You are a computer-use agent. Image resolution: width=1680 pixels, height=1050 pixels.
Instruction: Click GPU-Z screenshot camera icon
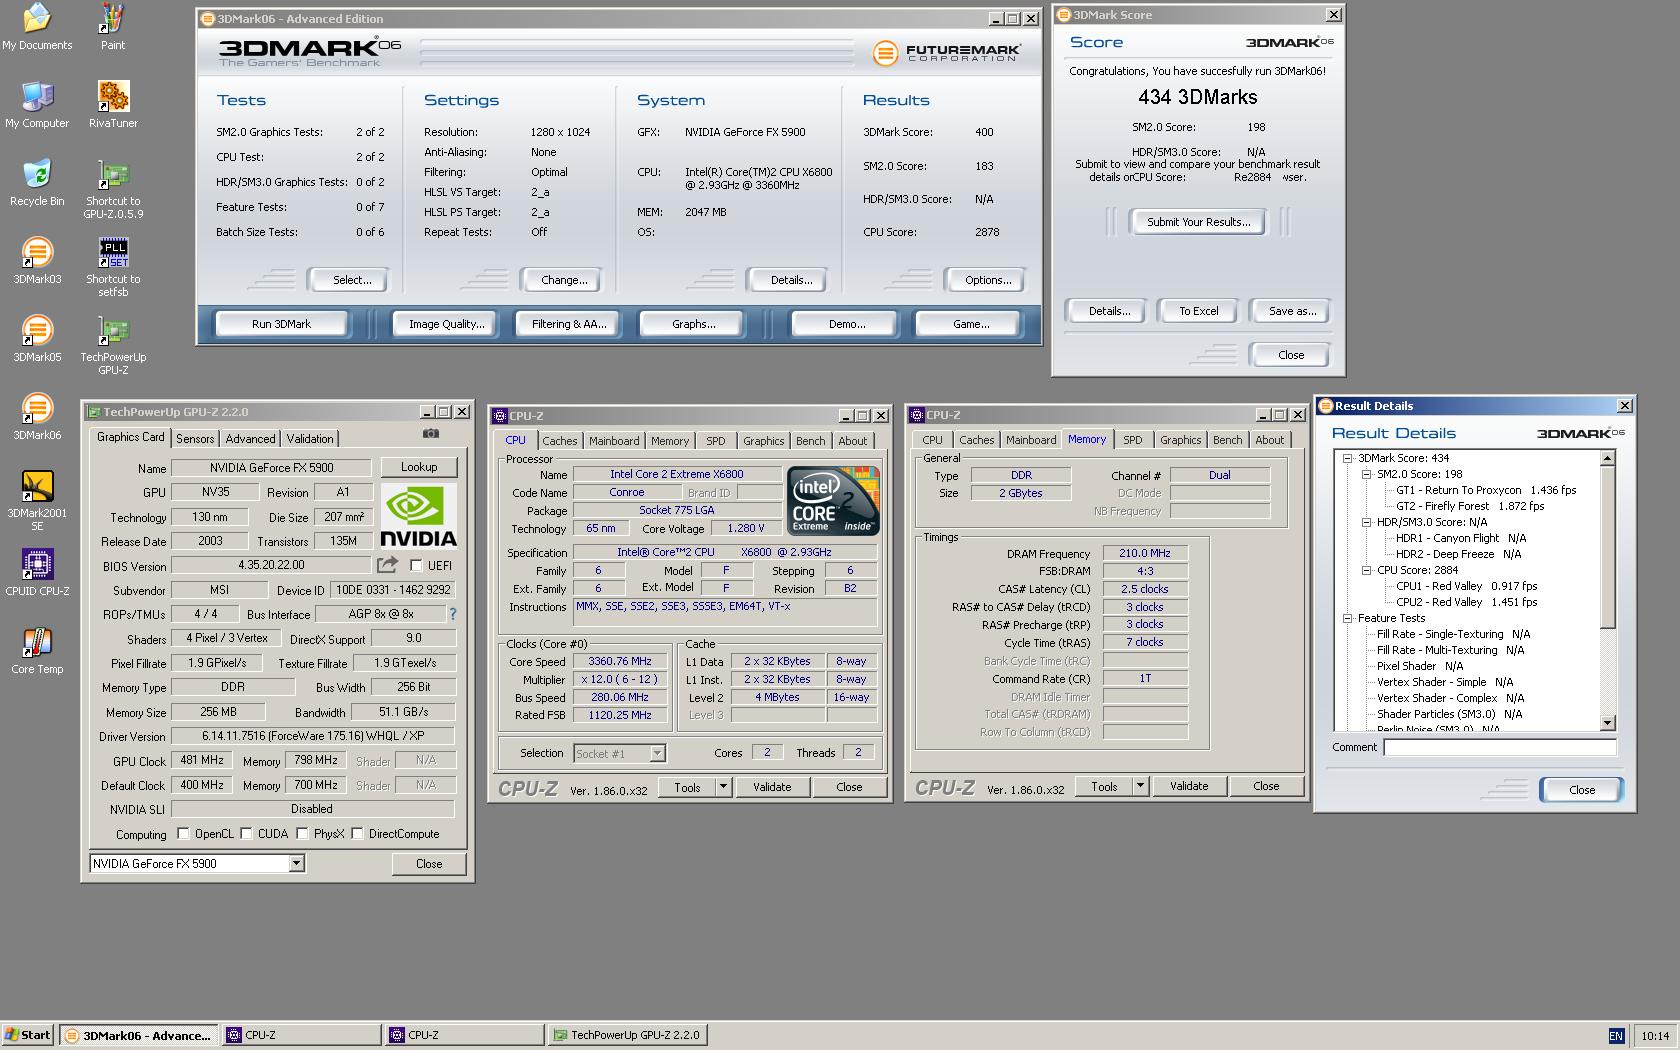tap(431, 433)
